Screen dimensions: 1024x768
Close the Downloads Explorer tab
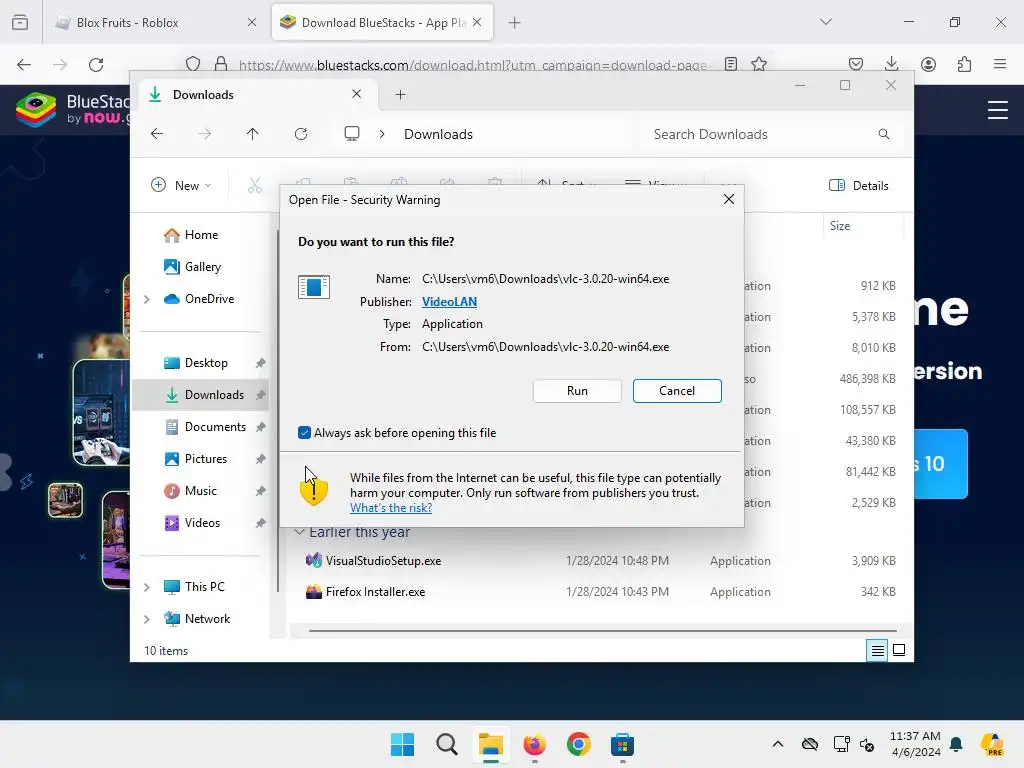click(x=357, y=94)
